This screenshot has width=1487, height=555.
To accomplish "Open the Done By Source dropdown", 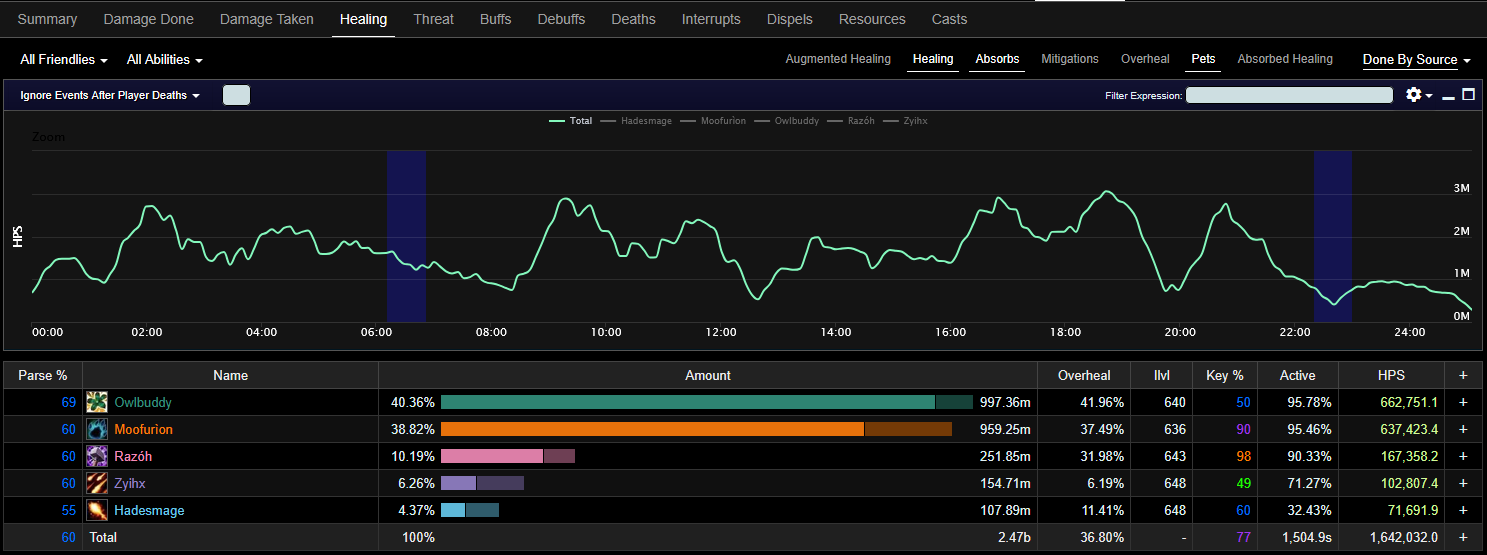I will (1417, 60).
